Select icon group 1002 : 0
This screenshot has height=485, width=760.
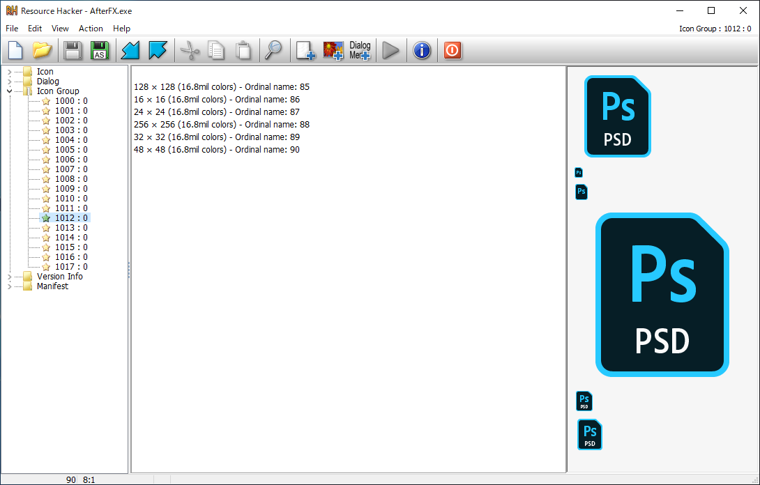71,120
